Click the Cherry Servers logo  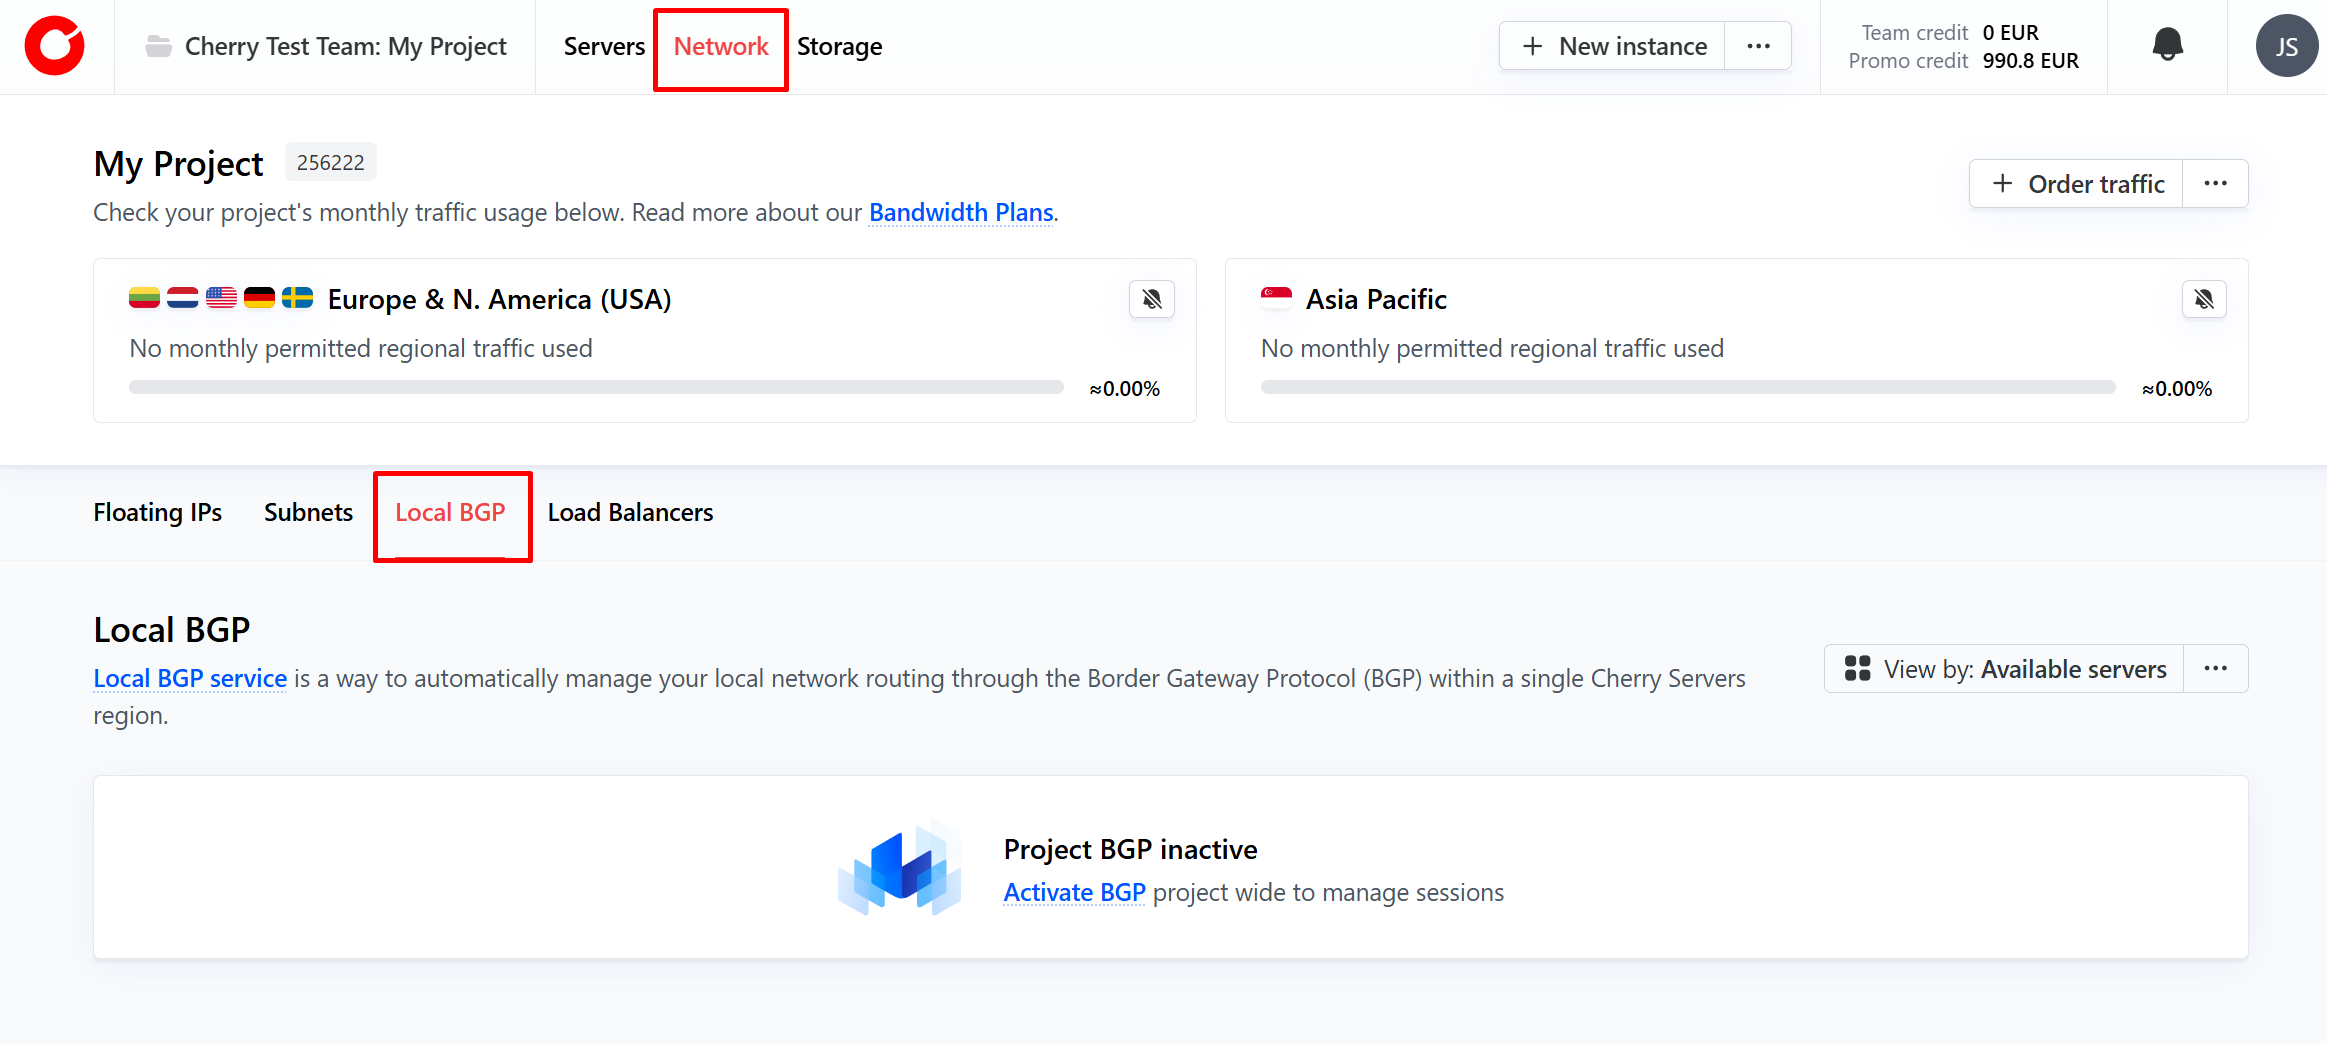coord(55,46)
